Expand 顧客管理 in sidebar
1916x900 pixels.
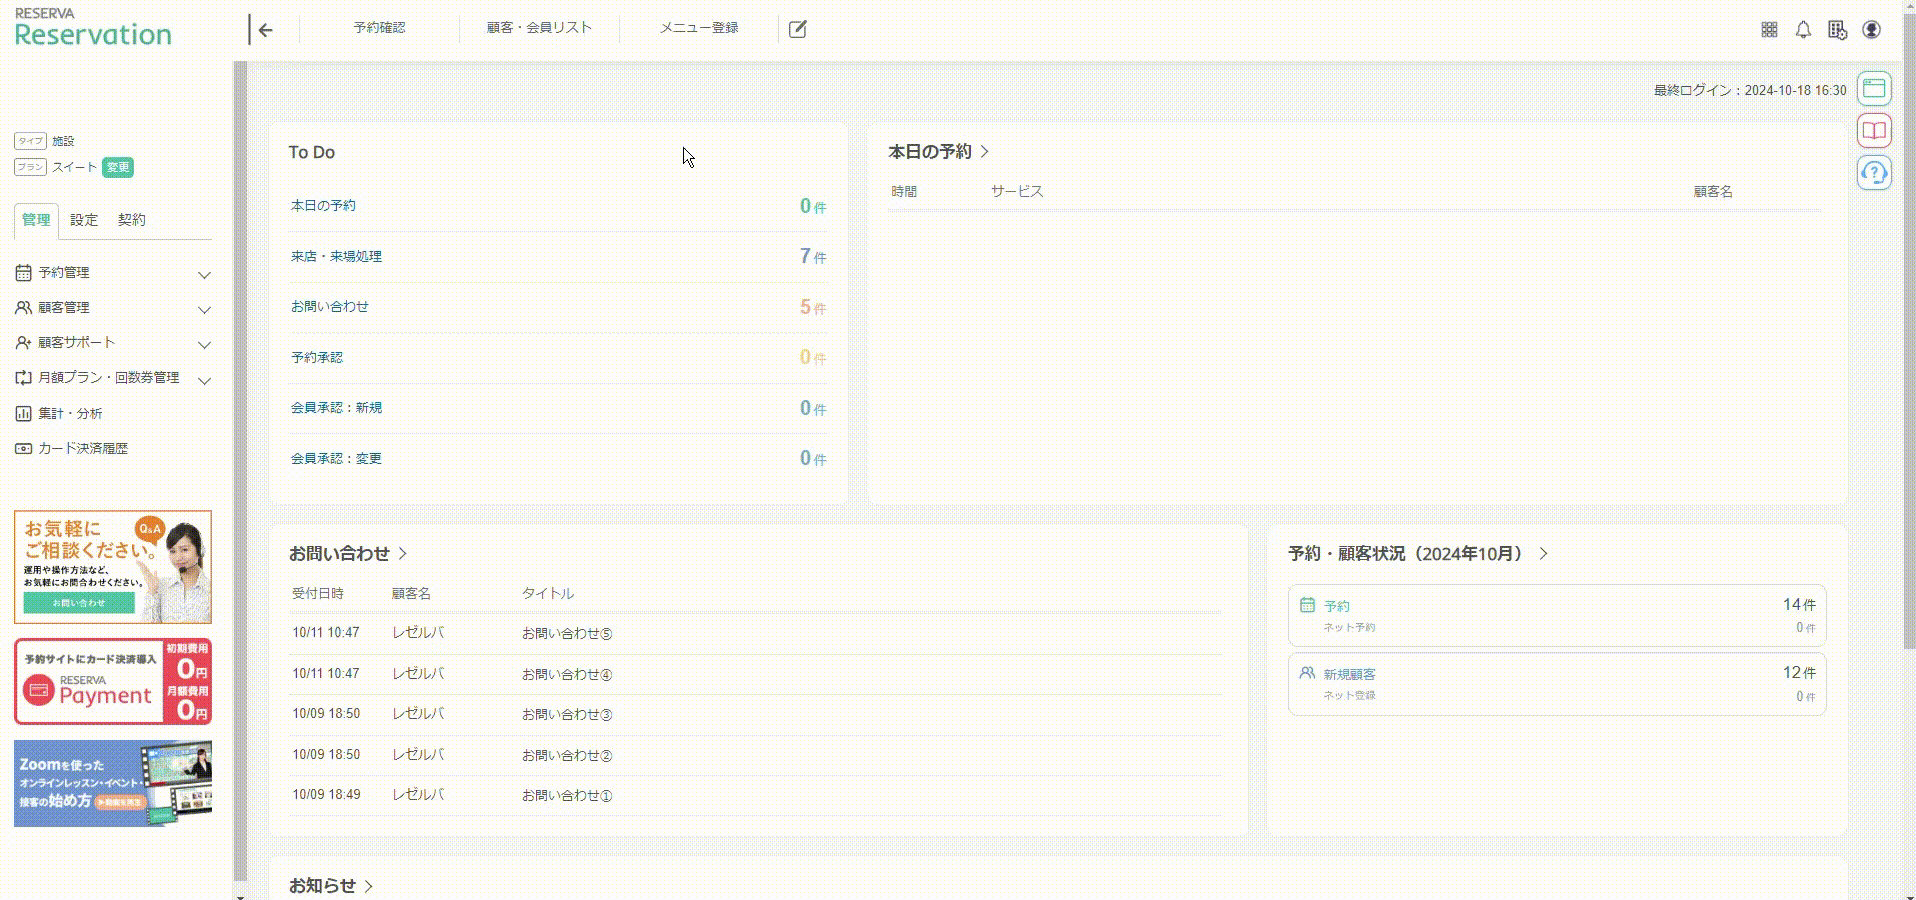point(113,308)
